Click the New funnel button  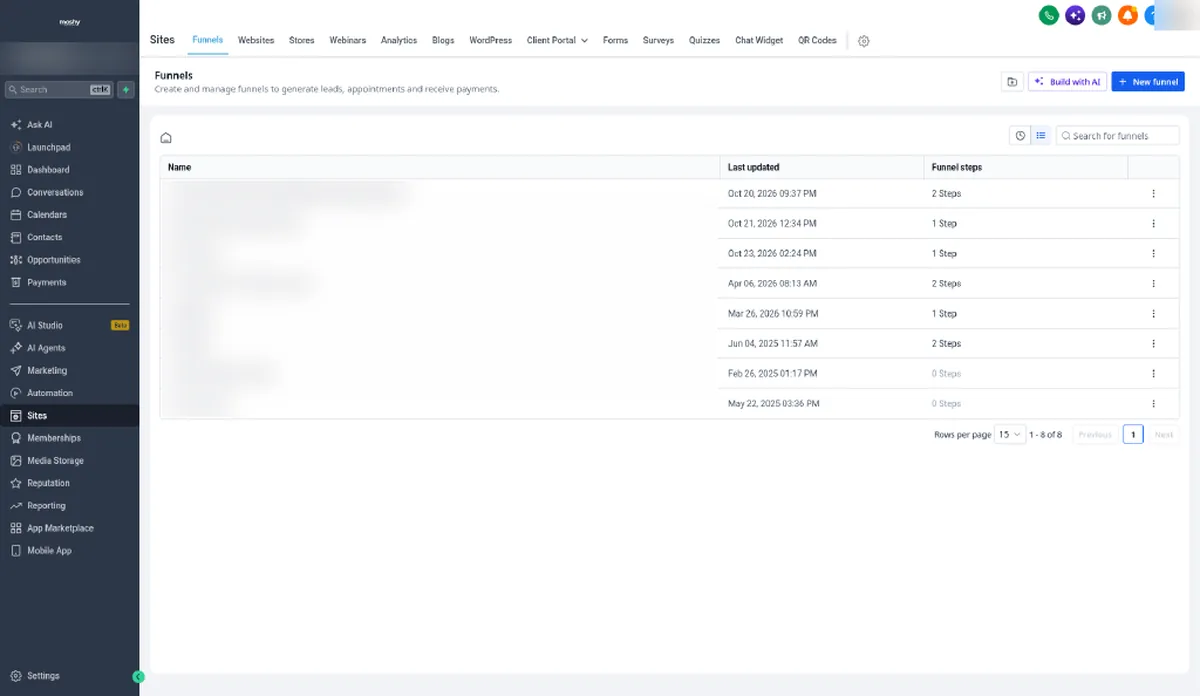point(1148,82)
